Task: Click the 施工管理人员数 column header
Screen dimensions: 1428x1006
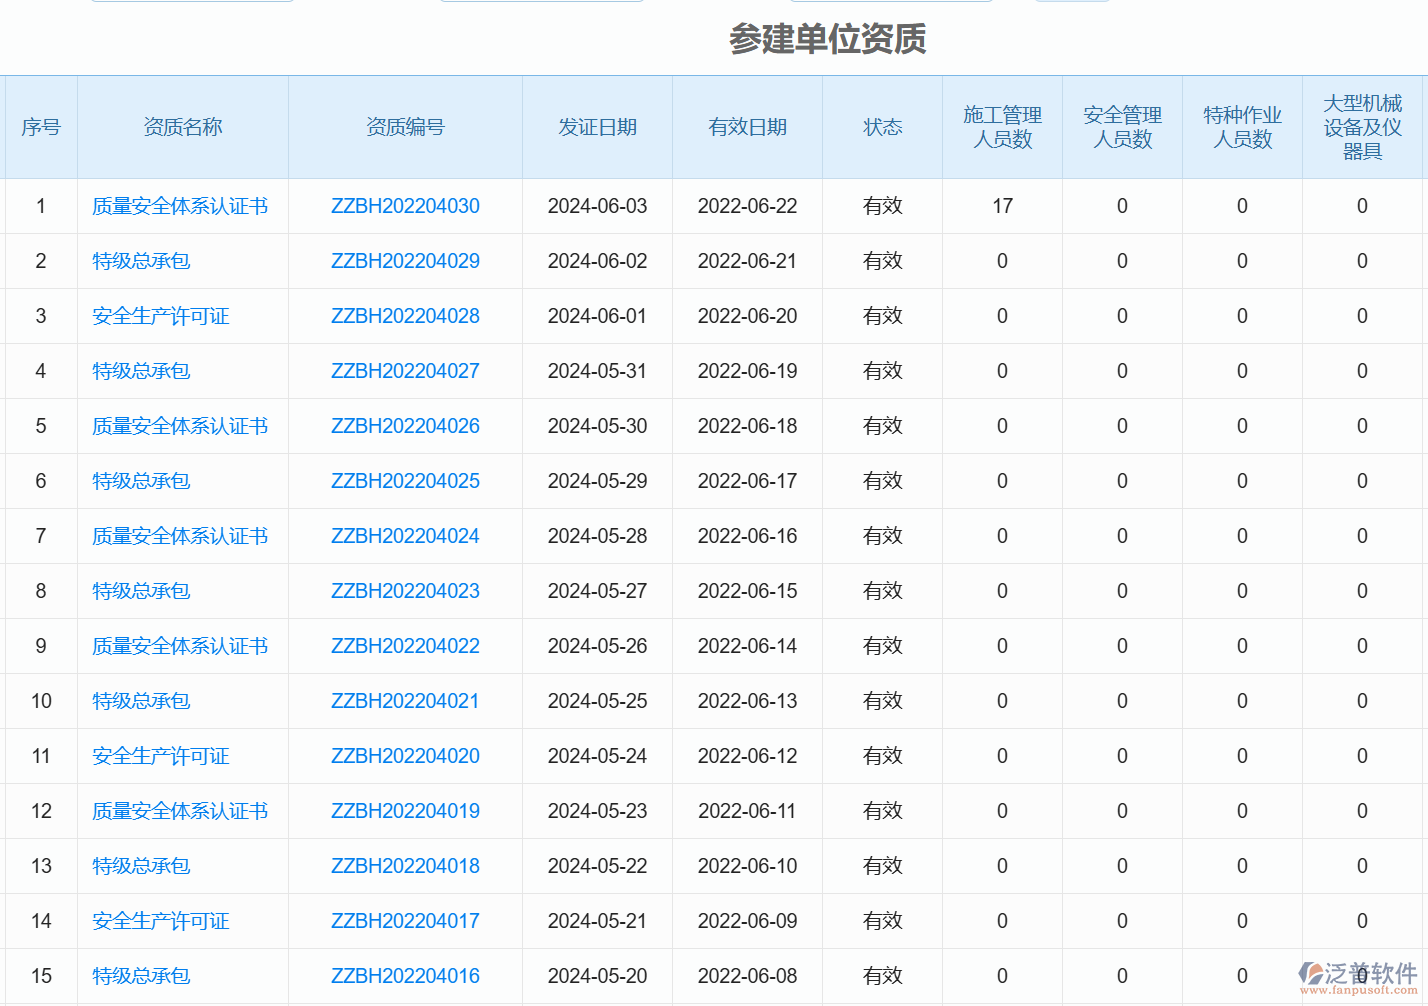Action: pos(1002,127)
